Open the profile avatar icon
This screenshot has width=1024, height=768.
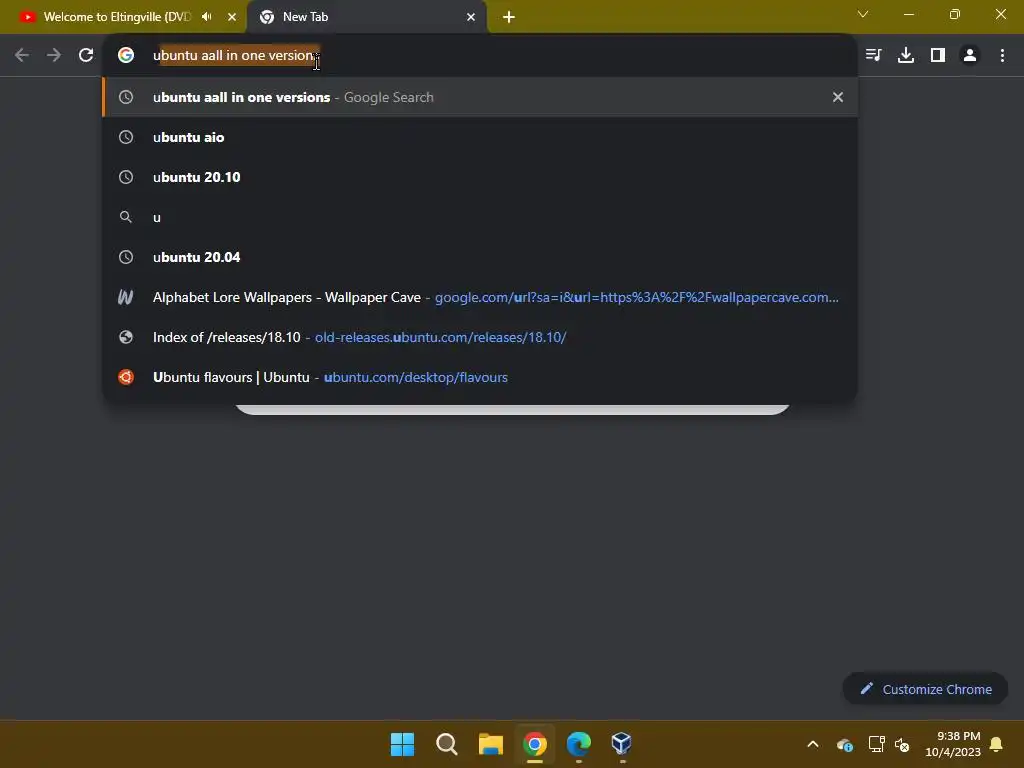tap(970, 55)
